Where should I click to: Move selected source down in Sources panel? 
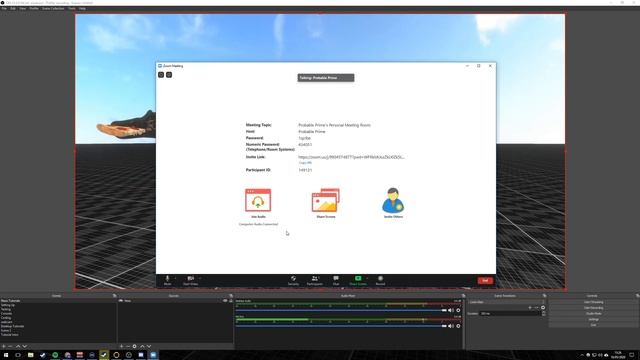(149, 346)
